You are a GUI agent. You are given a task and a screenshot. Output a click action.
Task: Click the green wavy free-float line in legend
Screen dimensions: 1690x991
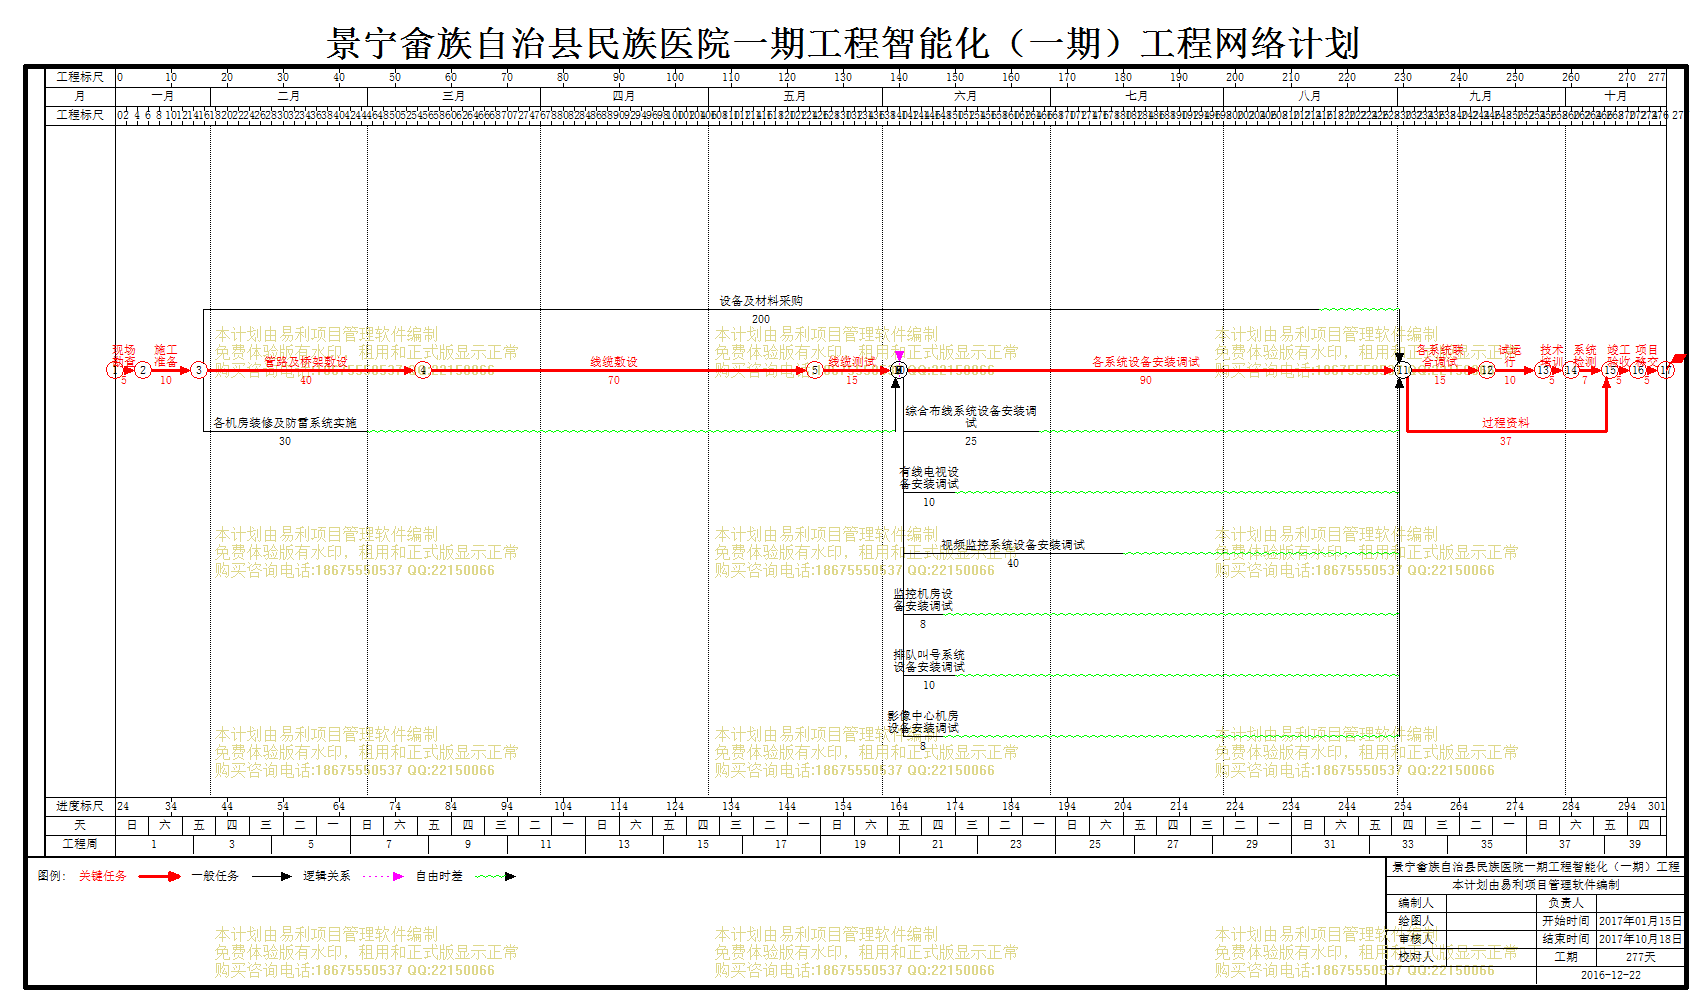tap(495, 877)
